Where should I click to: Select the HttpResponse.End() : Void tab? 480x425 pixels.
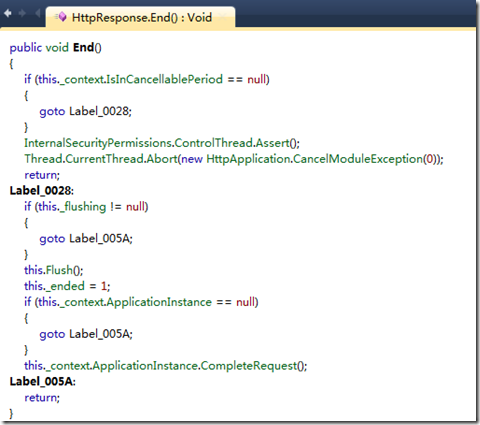pos(140,17)
